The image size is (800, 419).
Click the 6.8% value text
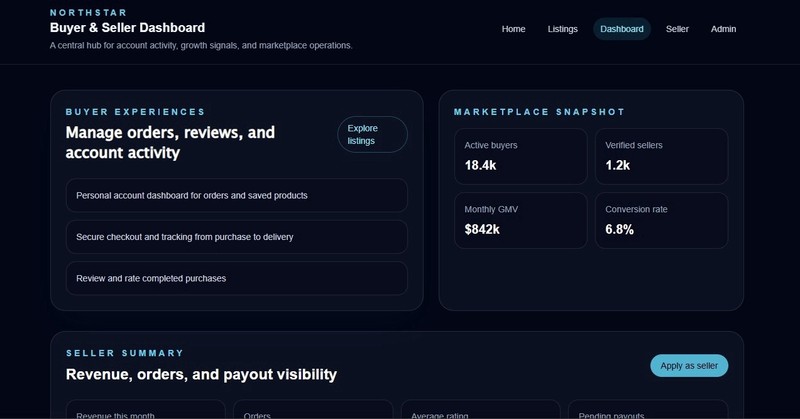point(619,230)
